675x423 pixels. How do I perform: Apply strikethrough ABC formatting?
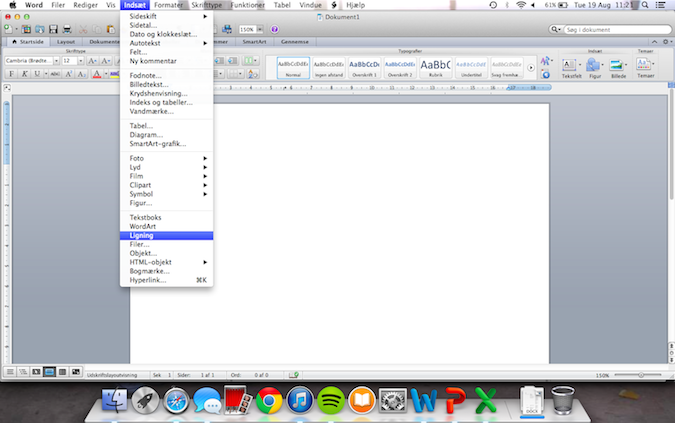55,74
